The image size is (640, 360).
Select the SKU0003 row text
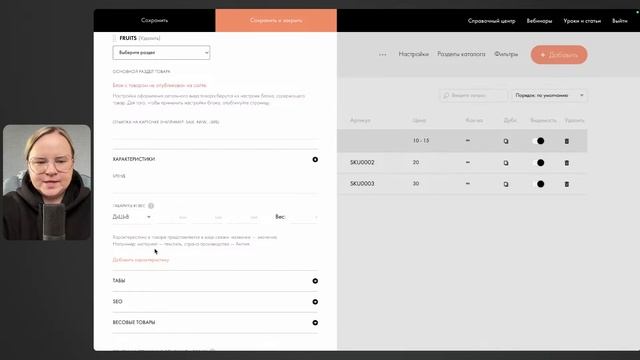(362, 184)
